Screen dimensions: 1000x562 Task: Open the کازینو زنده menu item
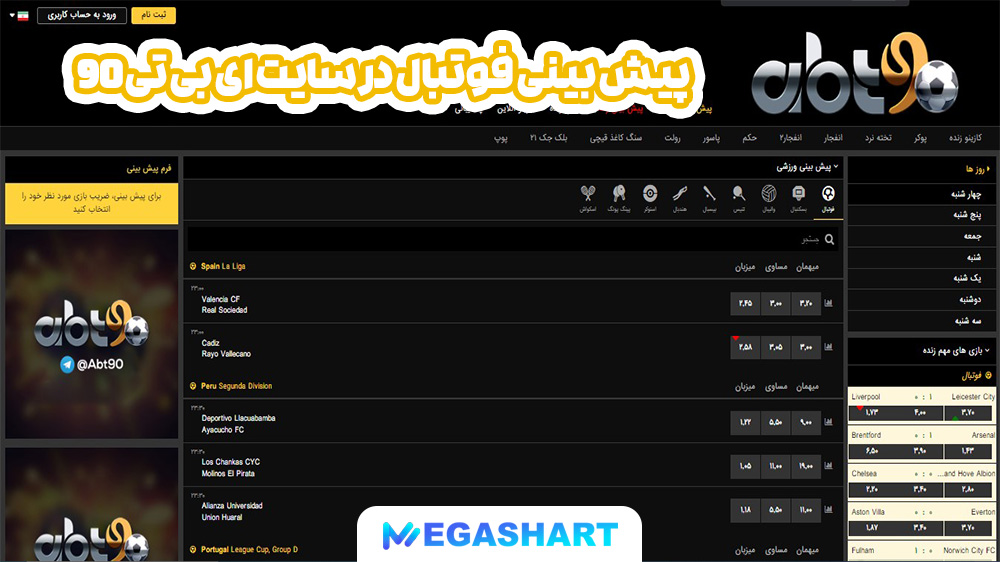pyautogui.click(x=966, y=138)
